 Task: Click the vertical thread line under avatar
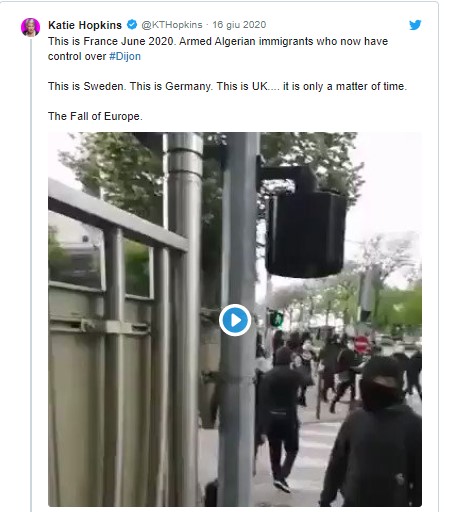[x=31, y=275]
